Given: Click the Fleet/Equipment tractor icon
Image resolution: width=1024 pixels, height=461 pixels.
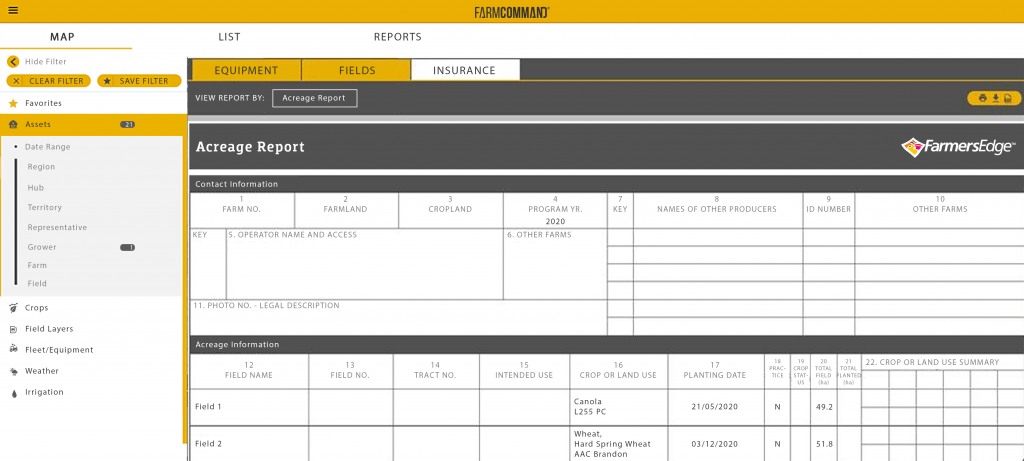Looking at the screenshot, I should coord(13,349).
